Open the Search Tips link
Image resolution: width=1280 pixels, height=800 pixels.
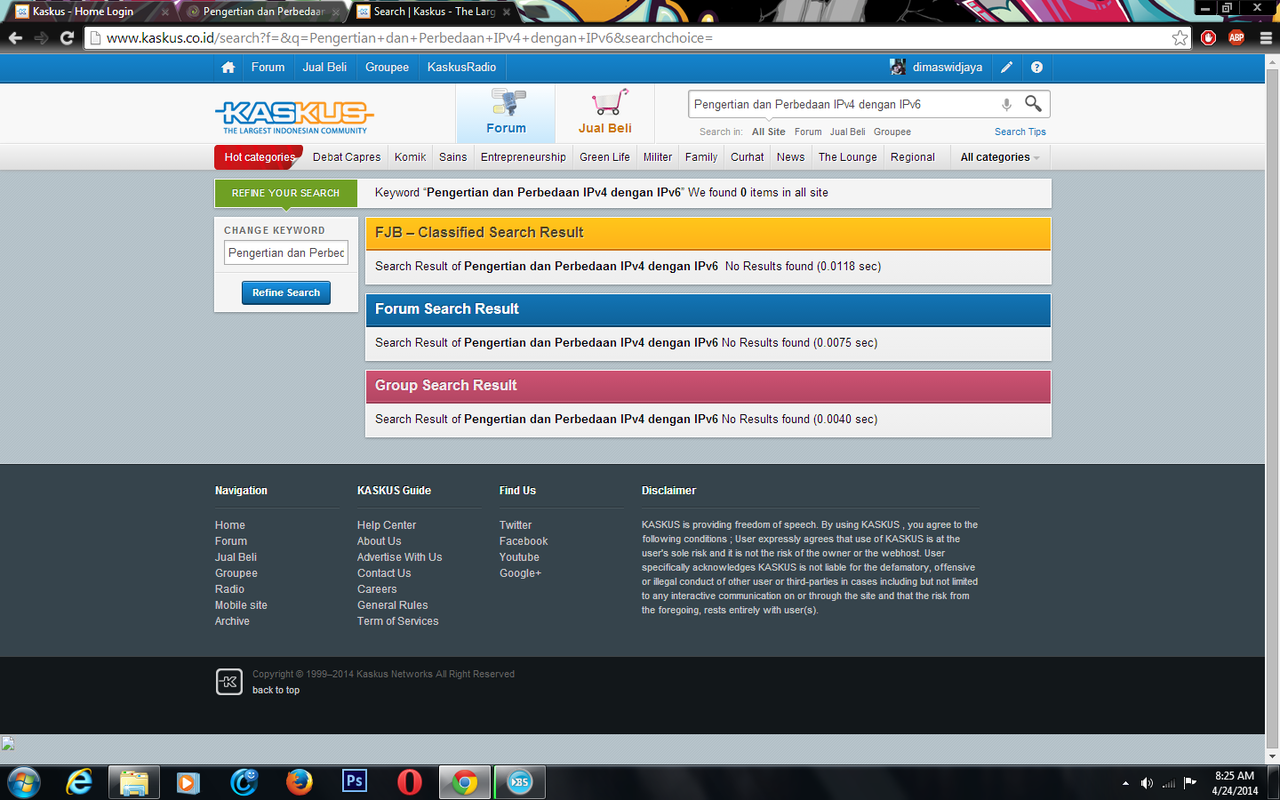pos(1020,132)
